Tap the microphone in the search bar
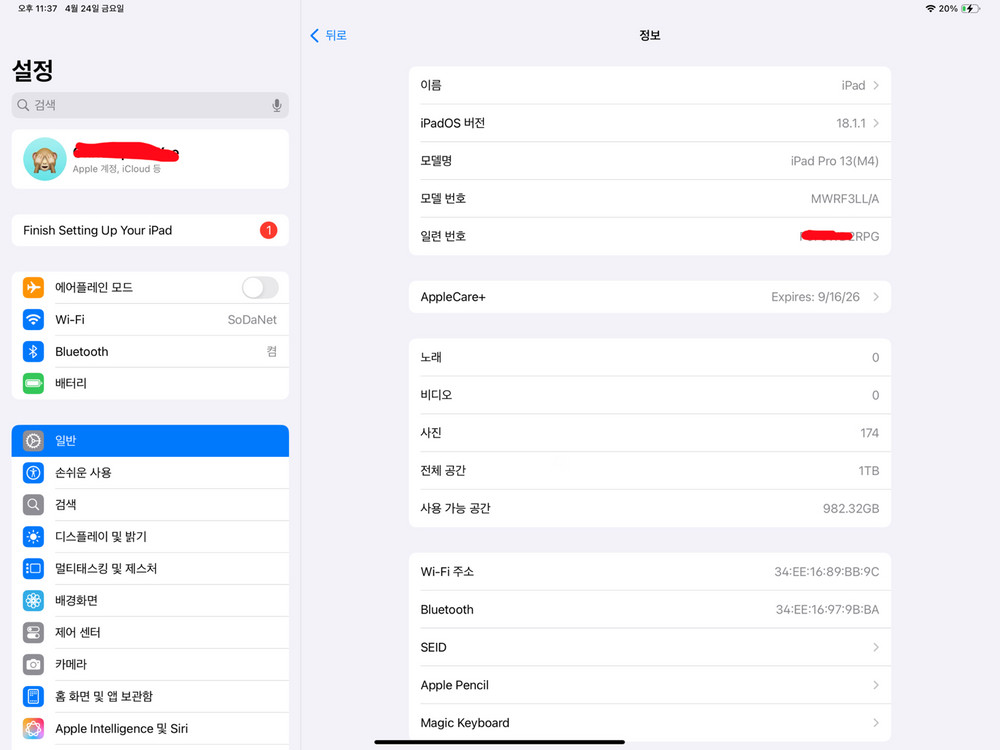 [x=276, y=104]
